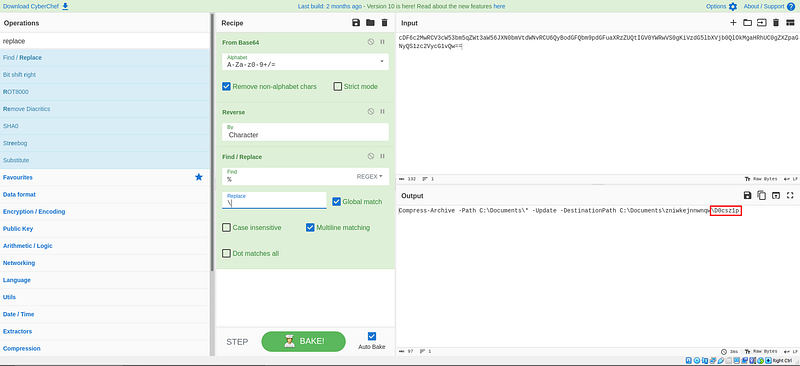This screenshot has height=366, width=800.
Task: Clear the recipe with trash icon
Action: coord(385,22)
